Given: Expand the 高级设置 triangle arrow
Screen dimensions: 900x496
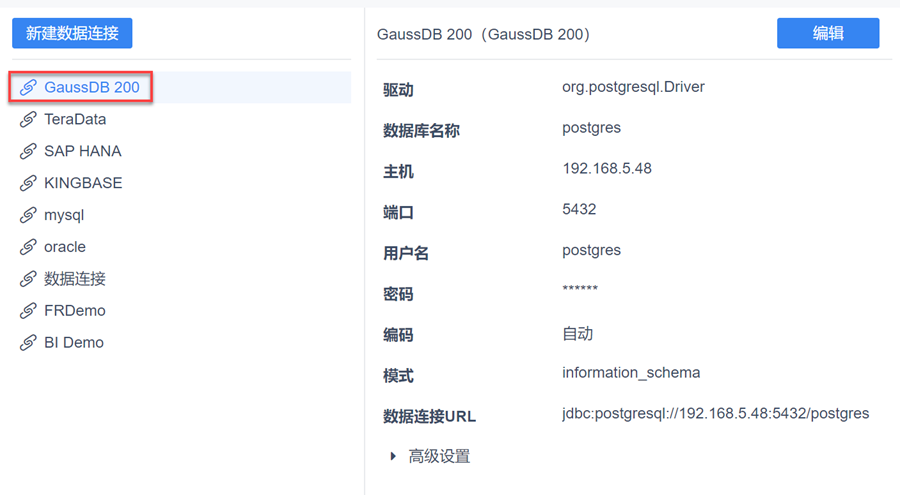Looking at the screenshot, I should coord(393,456).
